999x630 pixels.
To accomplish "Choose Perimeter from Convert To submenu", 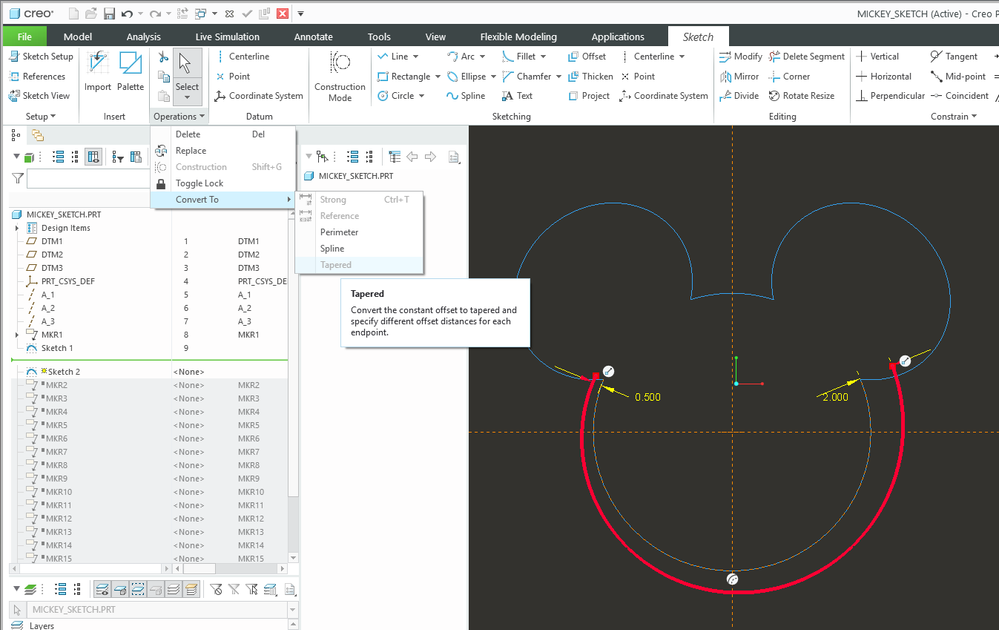I will (339, 232).
